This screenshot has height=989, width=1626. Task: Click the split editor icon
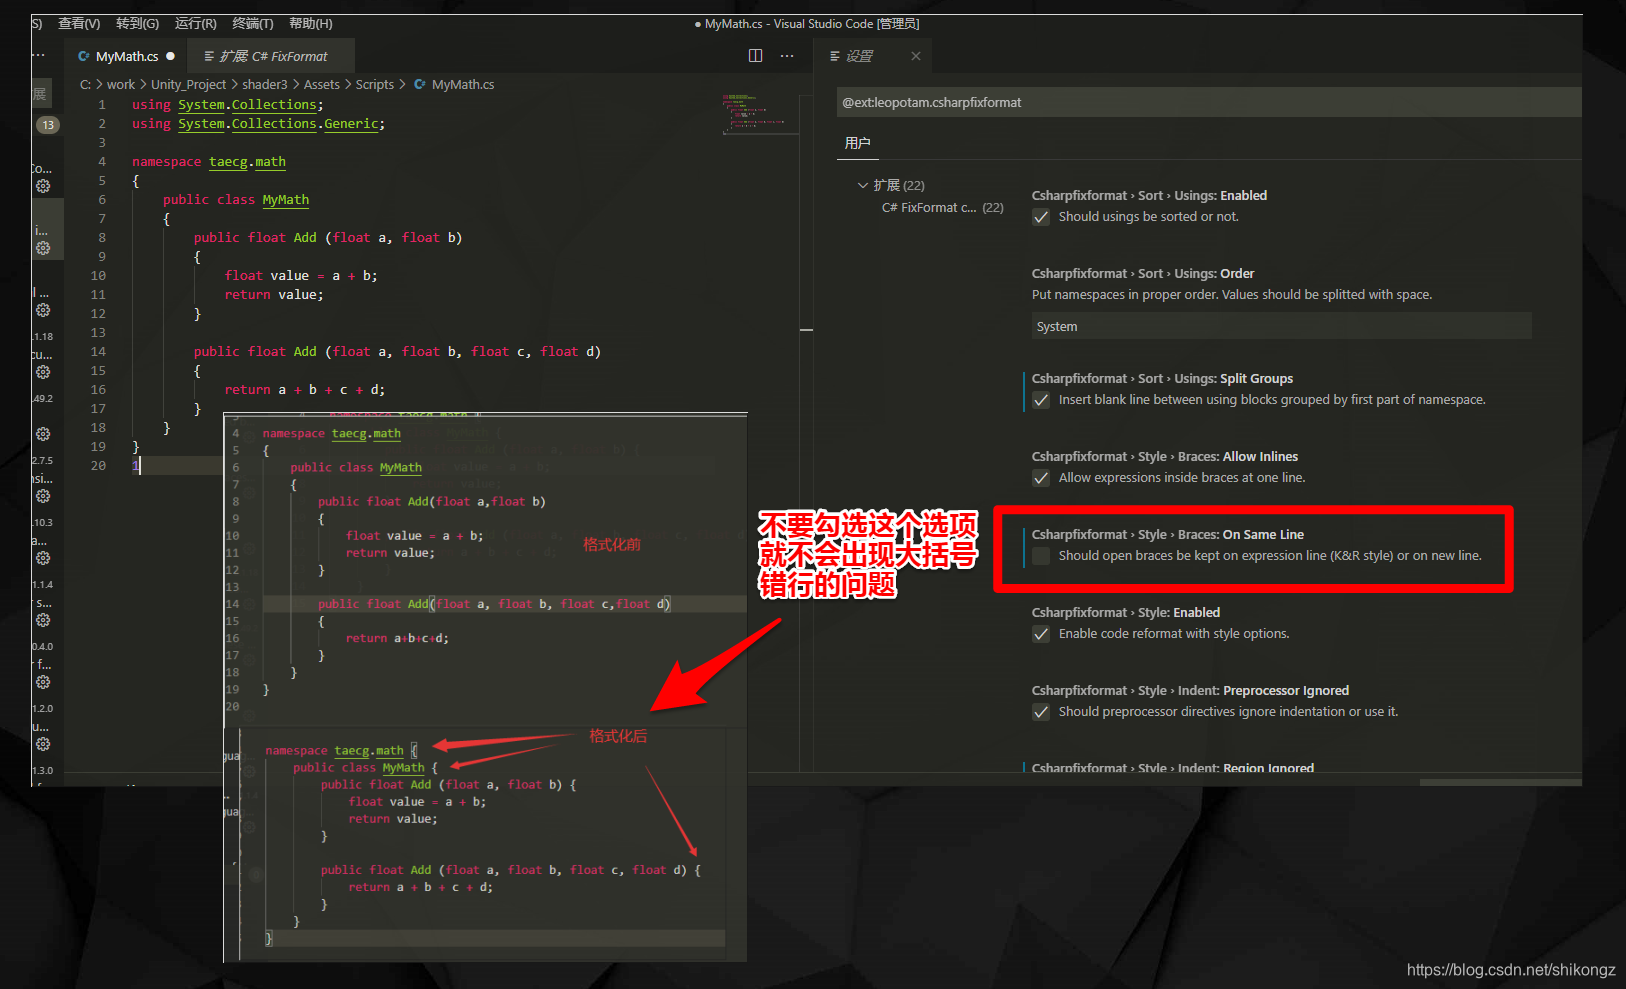tap(756, 56)
